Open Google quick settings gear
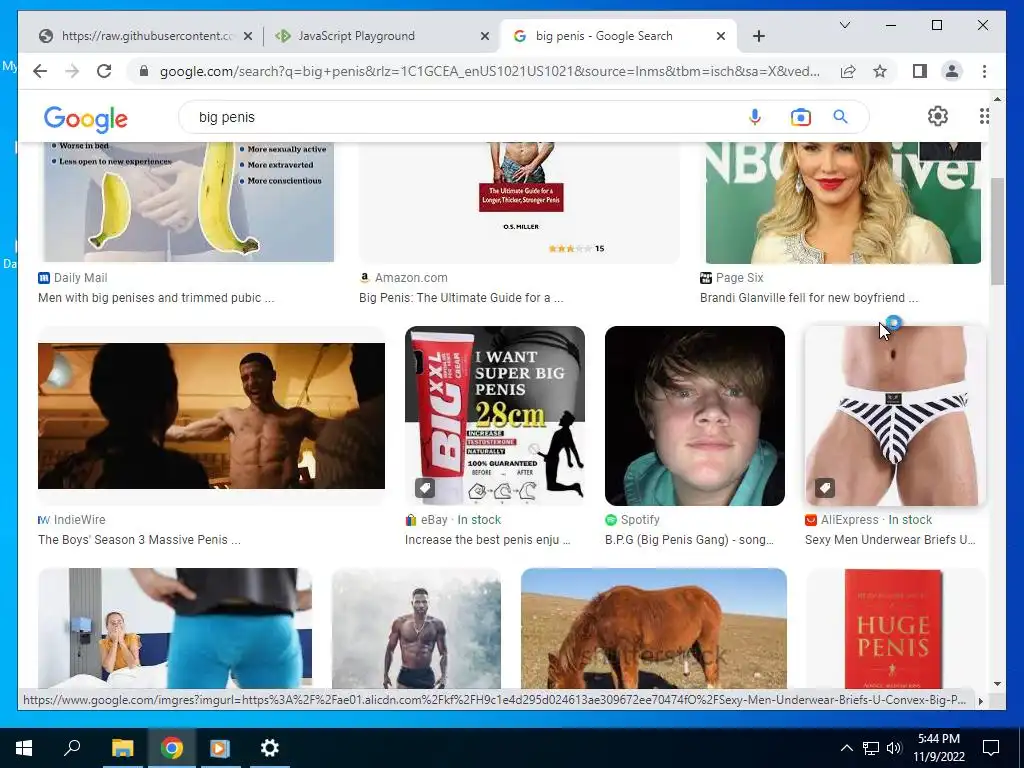 point(938,116)
